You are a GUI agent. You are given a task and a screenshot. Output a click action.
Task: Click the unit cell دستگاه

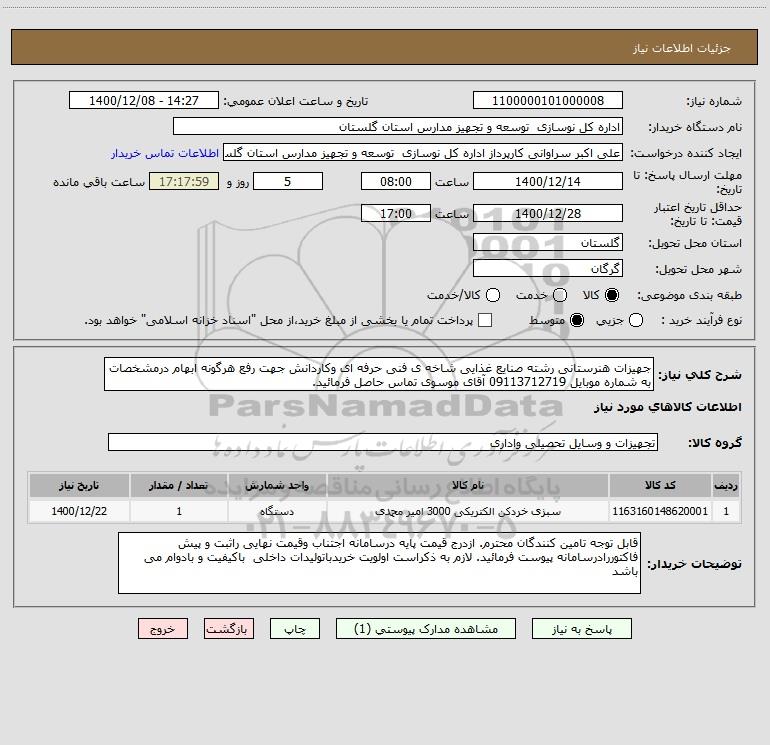277,511
